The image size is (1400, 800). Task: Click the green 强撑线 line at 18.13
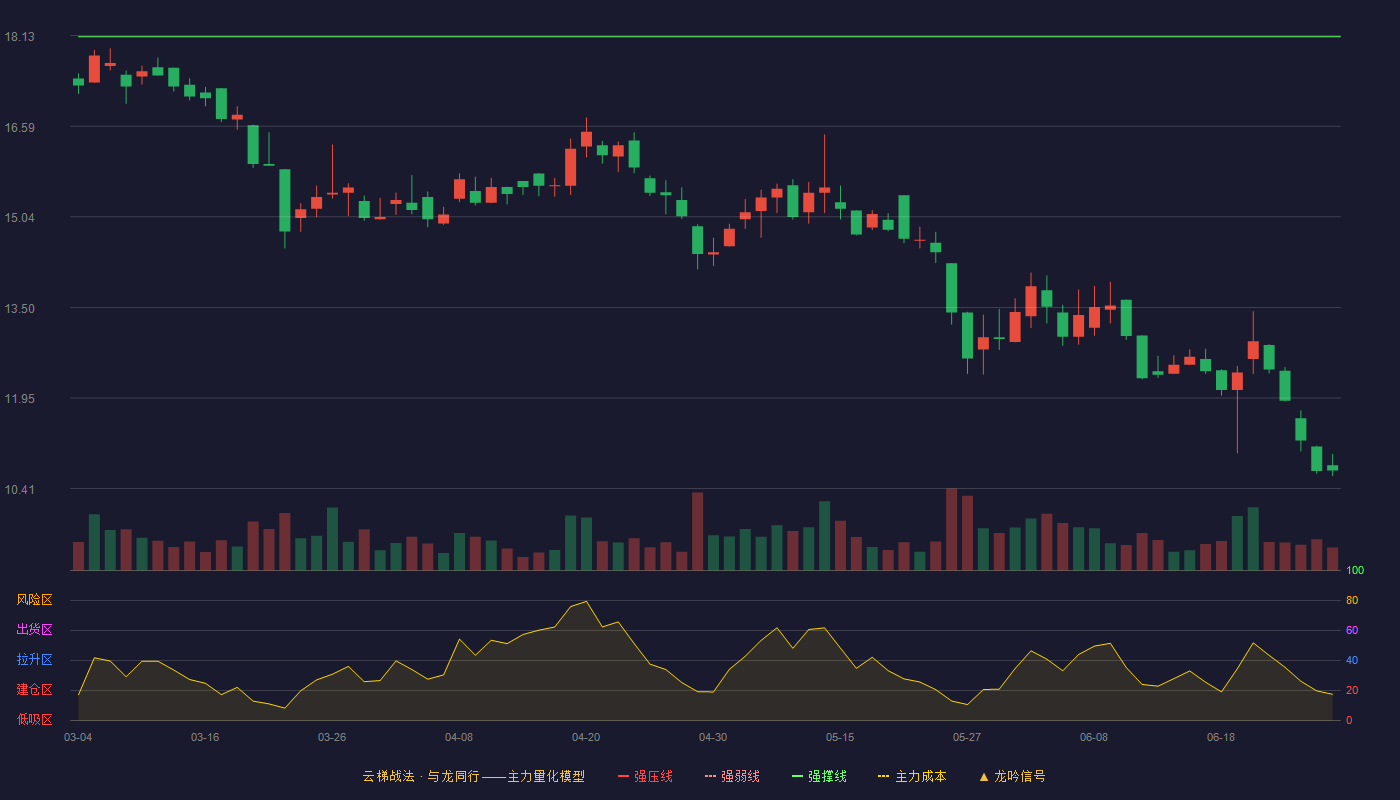point(709,37)
